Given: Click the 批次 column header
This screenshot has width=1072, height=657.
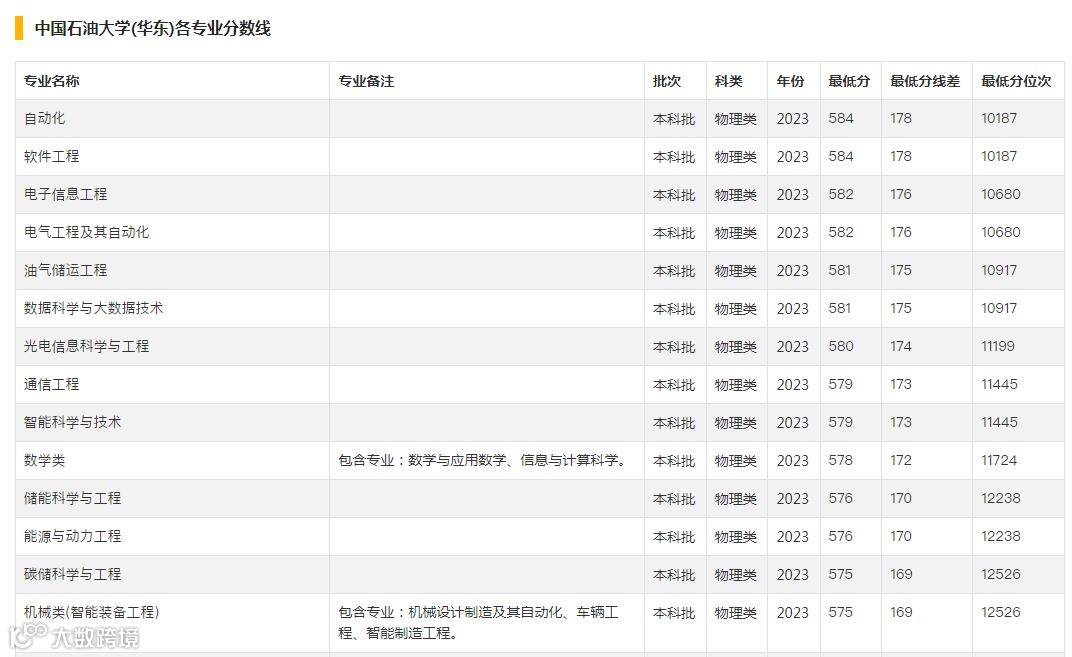Looking at the screenshot, I should pos(667,81).
